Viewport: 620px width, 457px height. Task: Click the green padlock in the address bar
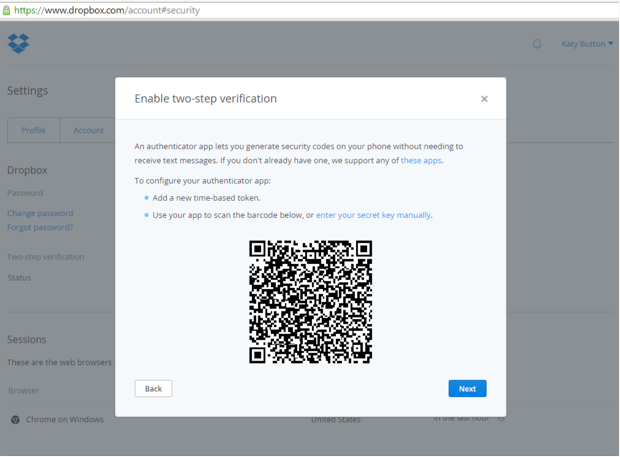6,10
